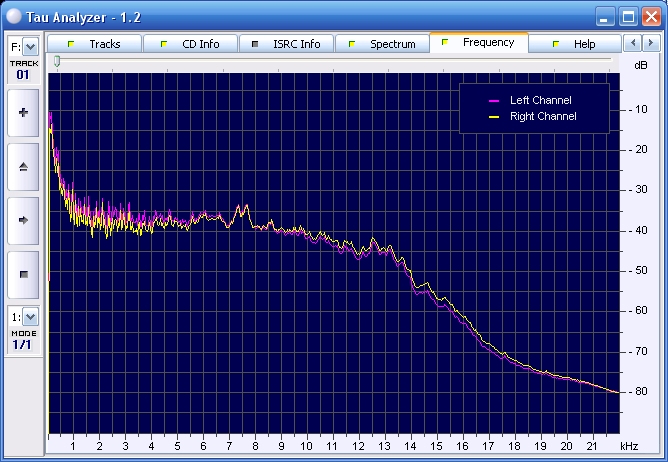Expand the mode selector dropdown
Image resolution: width=668 pixels, height=462 pixels.
(x=30, y=317)
